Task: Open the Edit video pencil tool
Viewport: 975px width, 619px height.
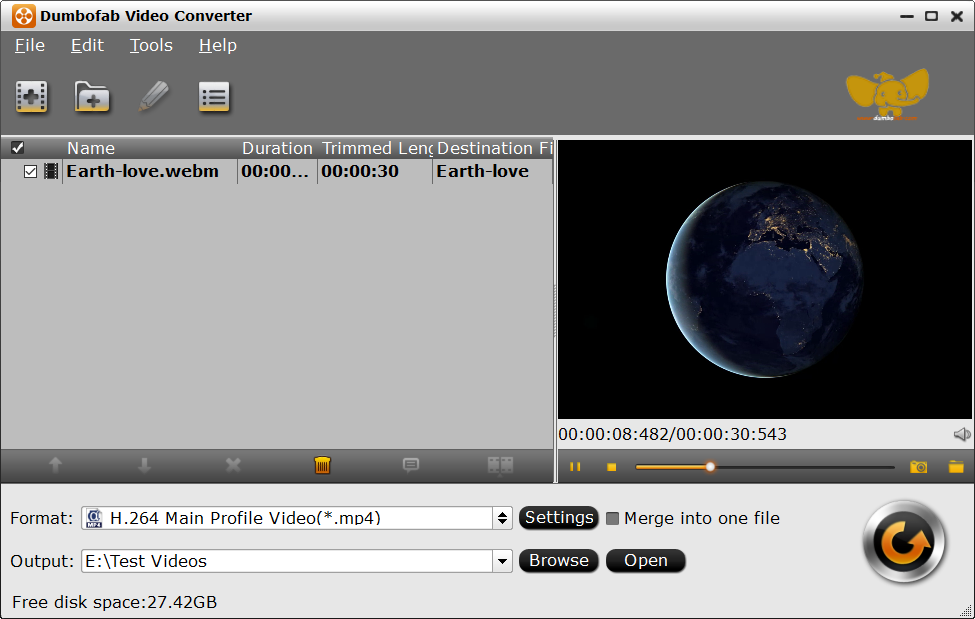Action: click(154, 96)
